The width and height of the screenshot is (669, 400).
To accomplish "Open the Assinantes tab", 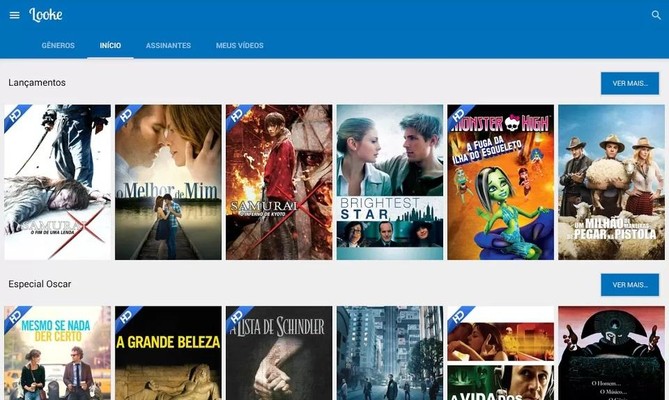I will coord(169,45).
